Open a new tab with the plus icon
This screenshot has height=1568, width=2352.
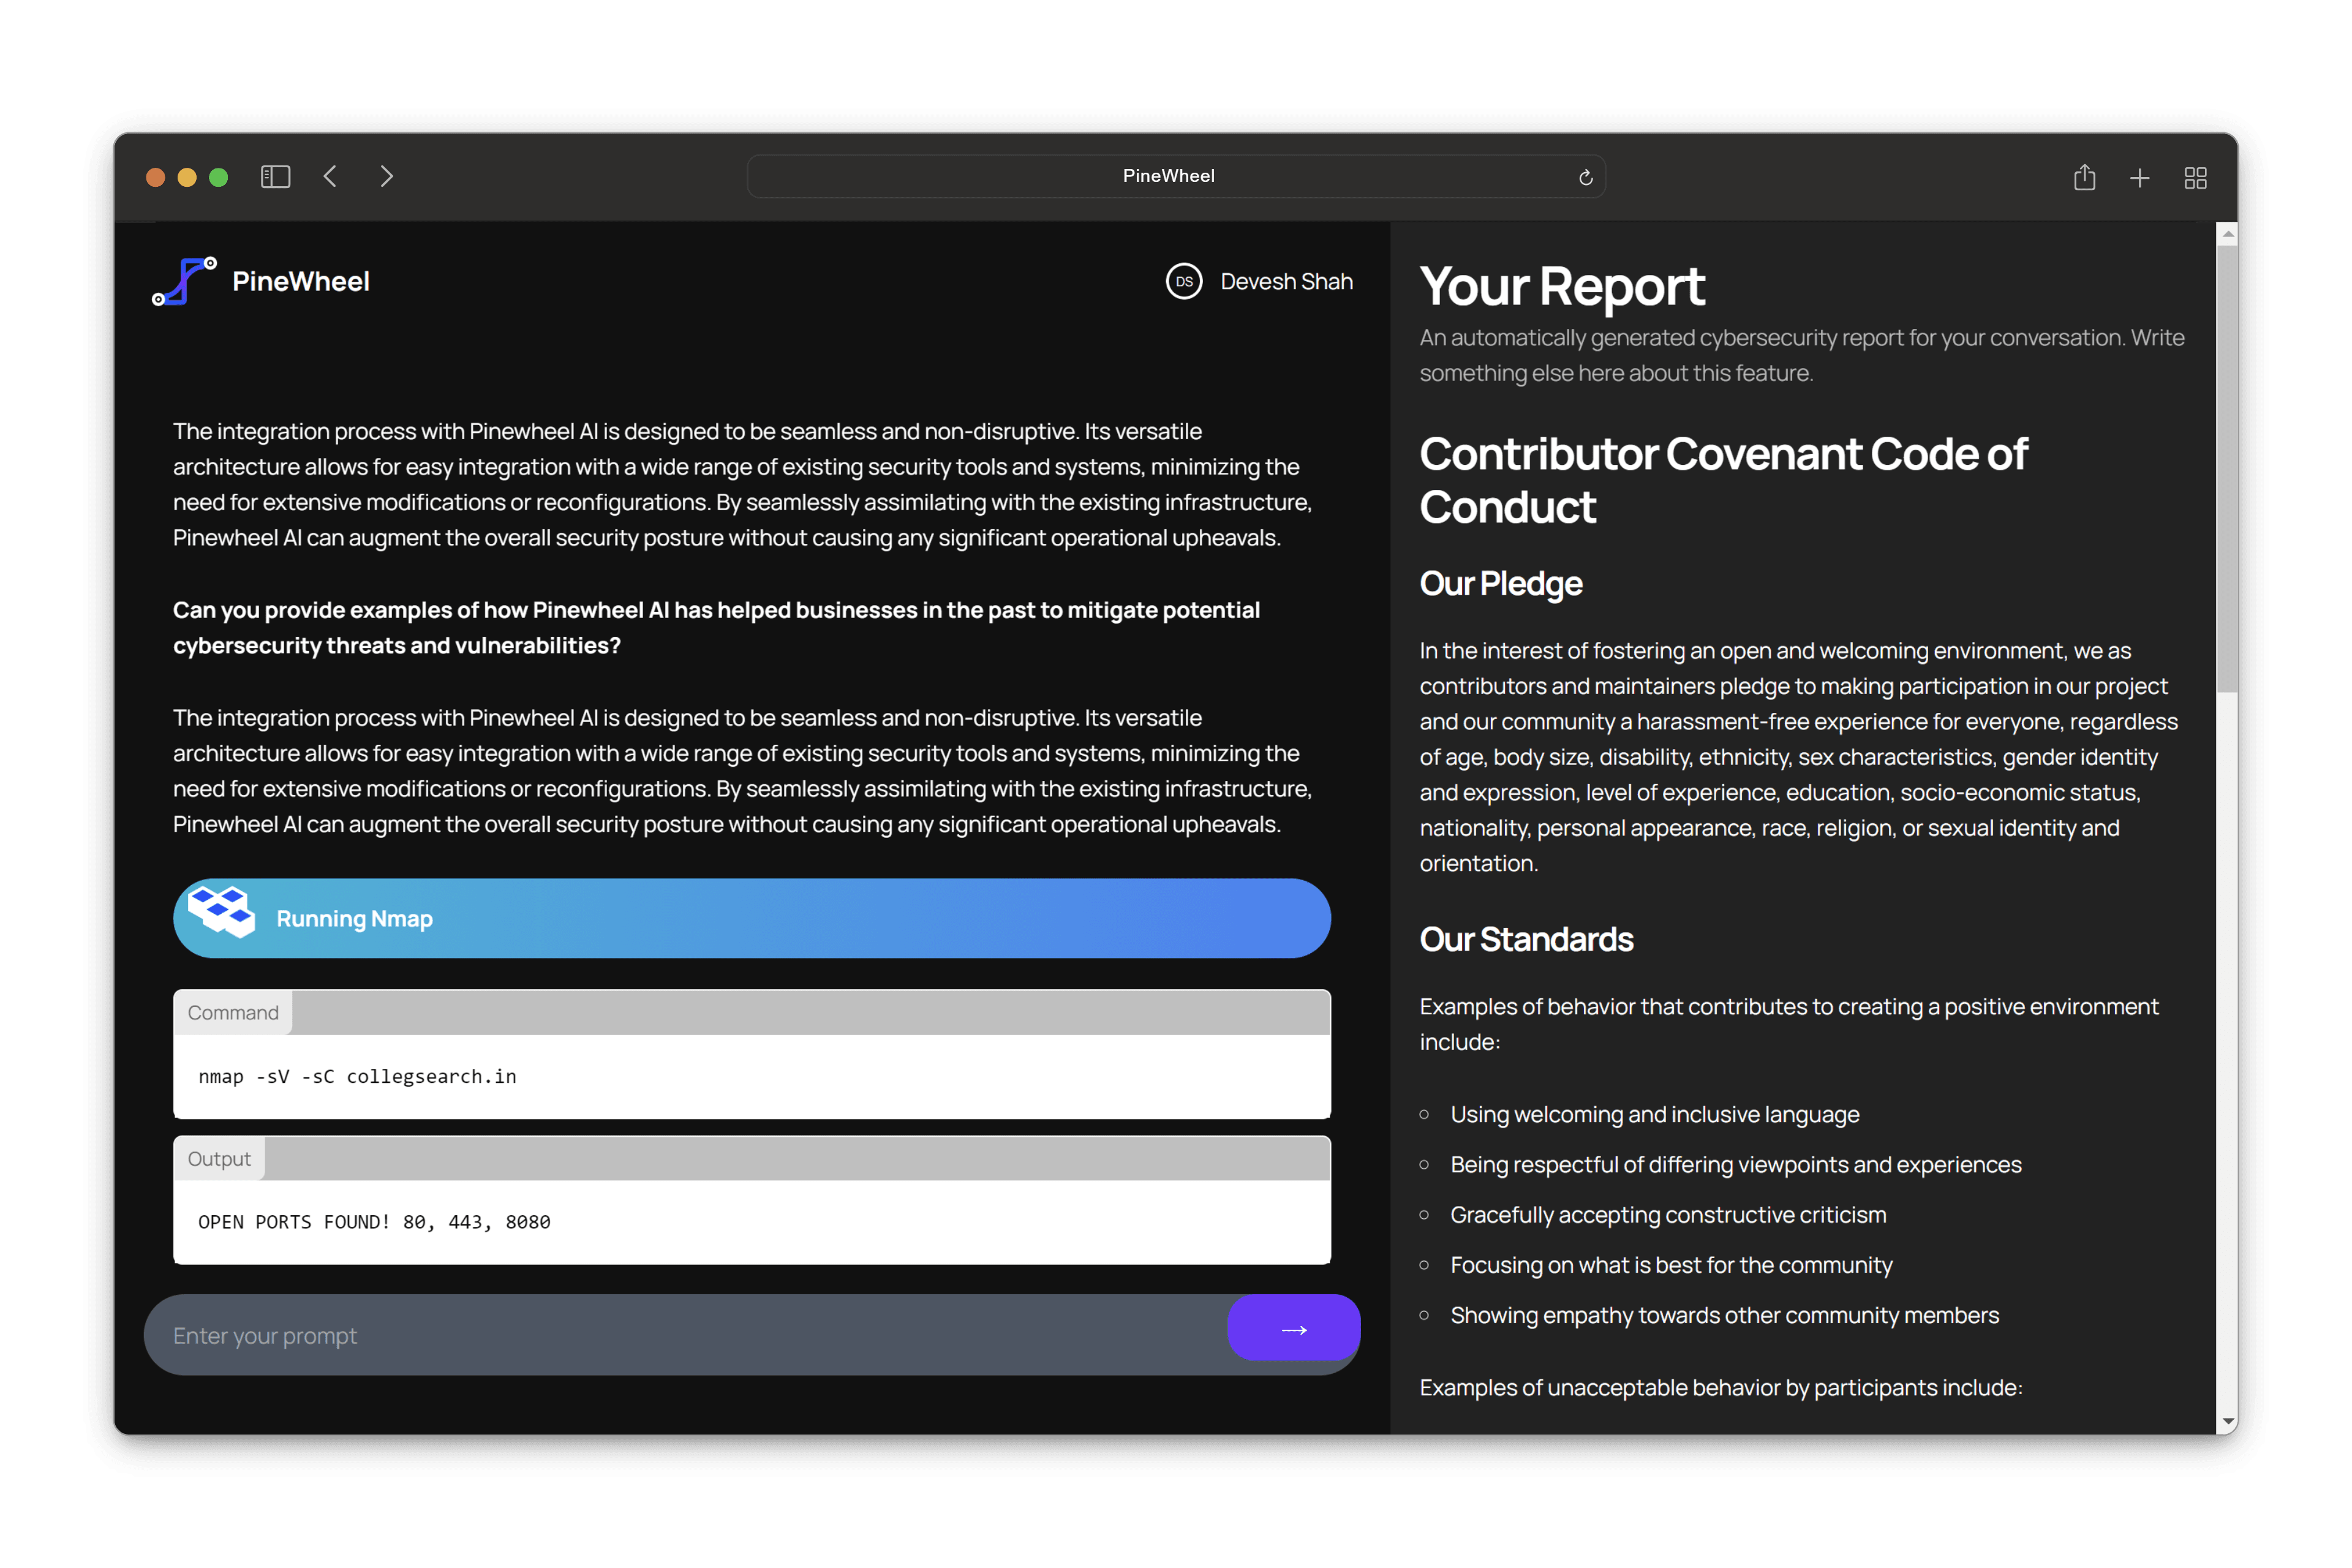pyautogui.click(x=2139, y=178)
